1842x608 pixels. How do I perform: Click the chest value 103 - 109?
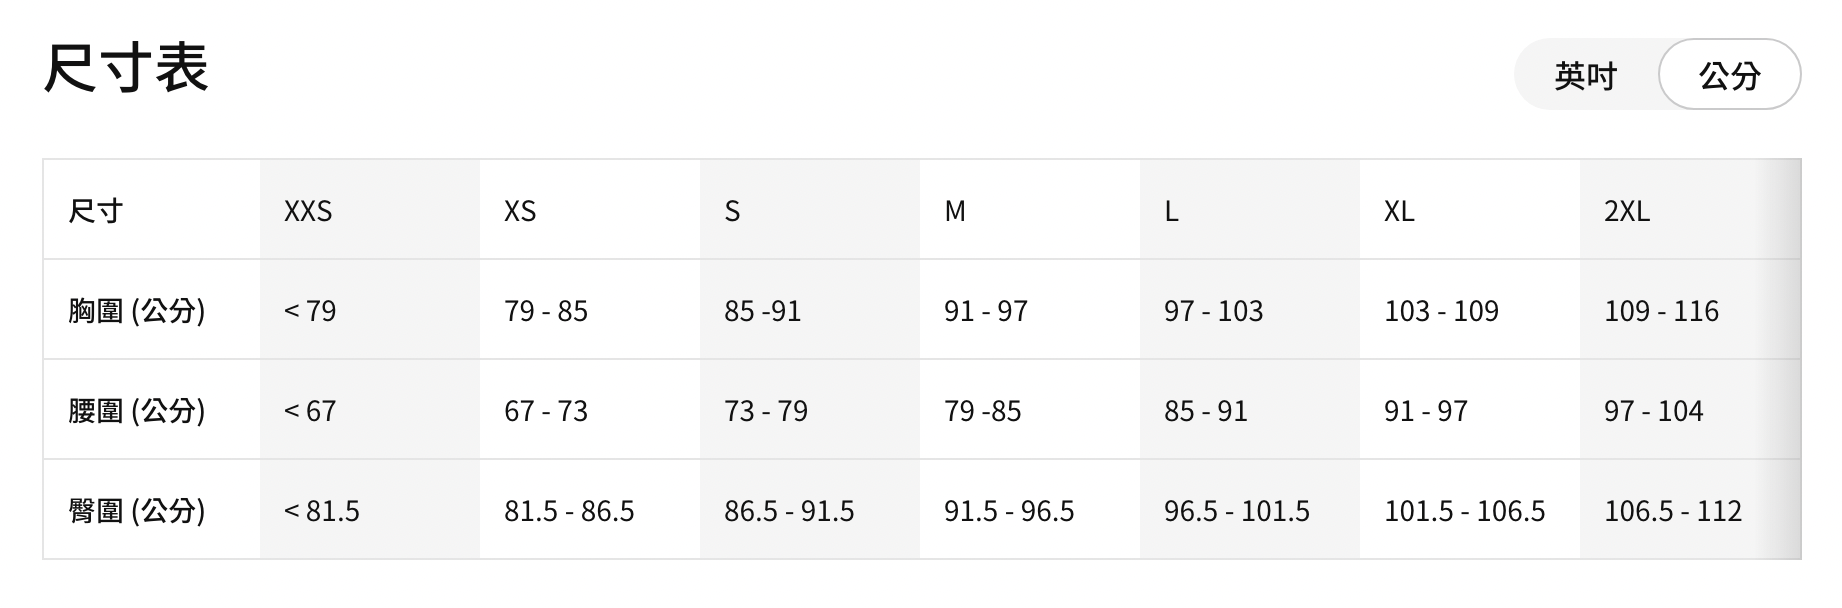[1441, 311]
